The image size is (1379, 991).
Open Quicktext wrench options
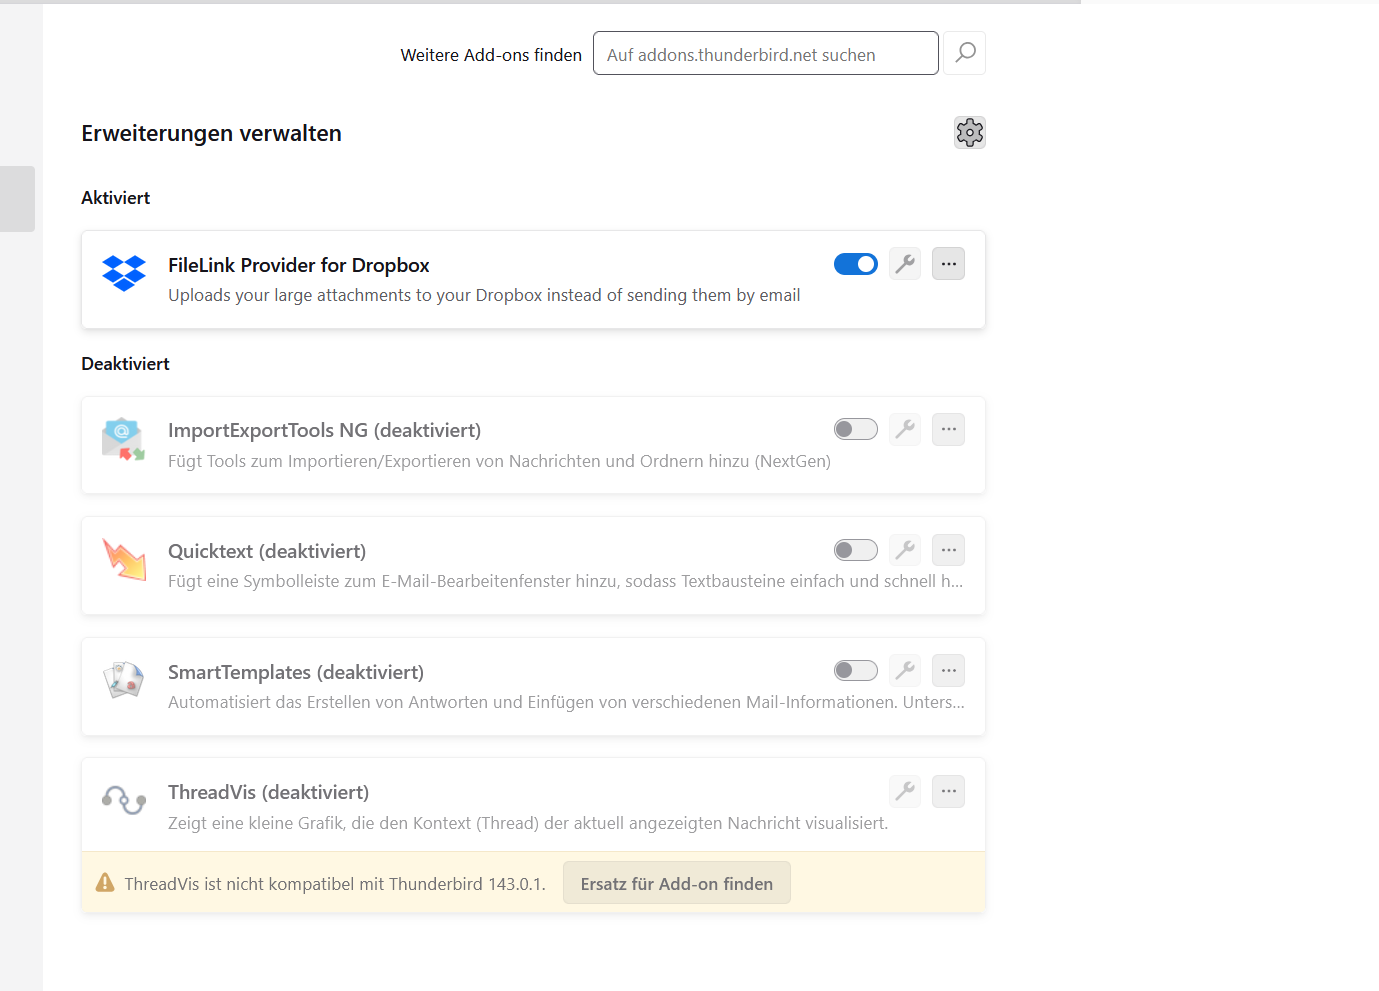(905, 550)
